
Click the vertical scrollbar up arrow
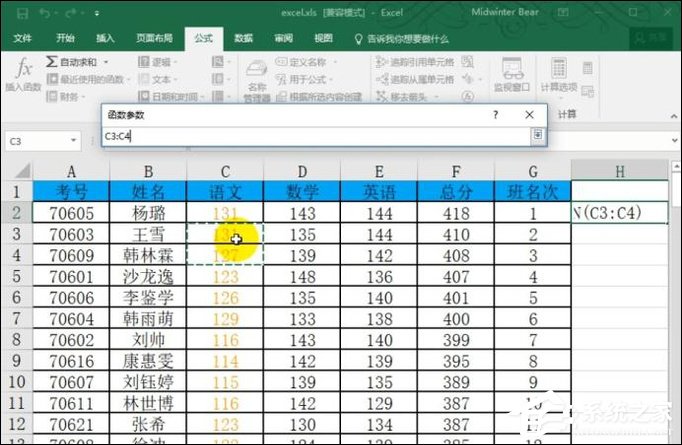coord(676,166)
